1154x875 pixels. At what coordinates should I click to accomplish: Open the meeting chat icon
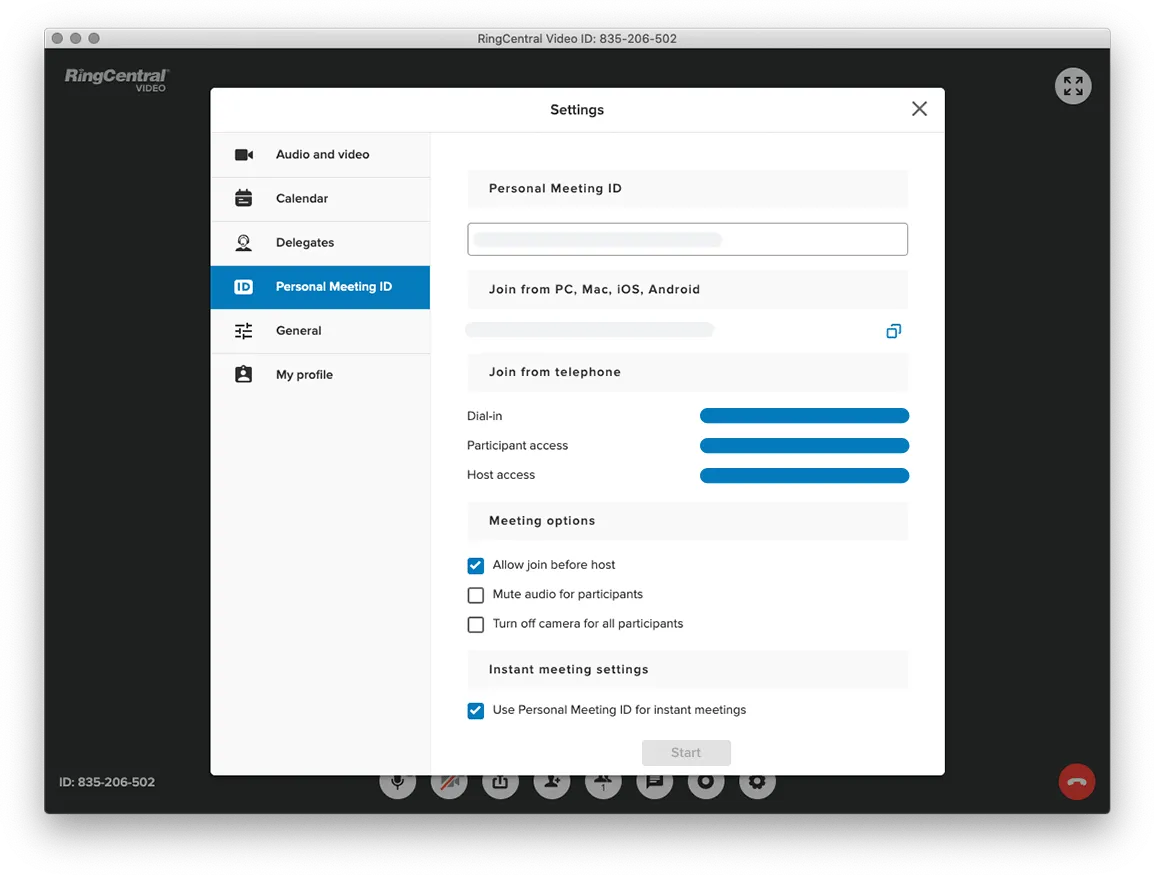pos(654,783)
